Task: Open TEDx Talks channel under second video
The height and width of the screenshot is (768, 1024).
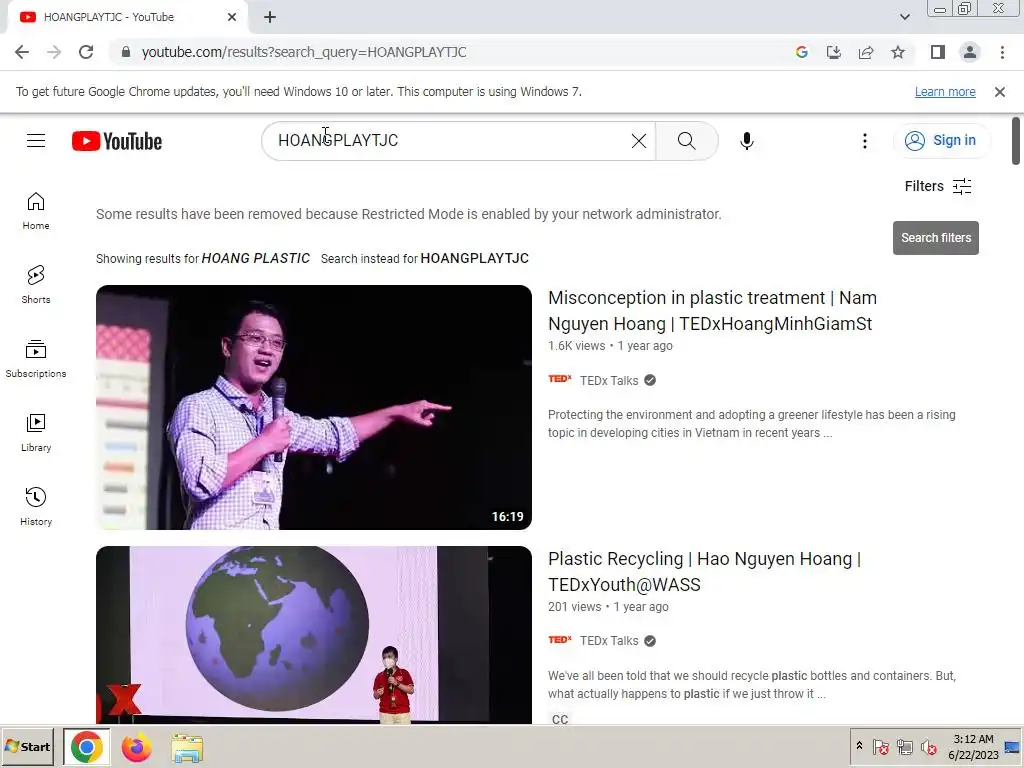Action: pyautogui.click(x=609, y=641)
